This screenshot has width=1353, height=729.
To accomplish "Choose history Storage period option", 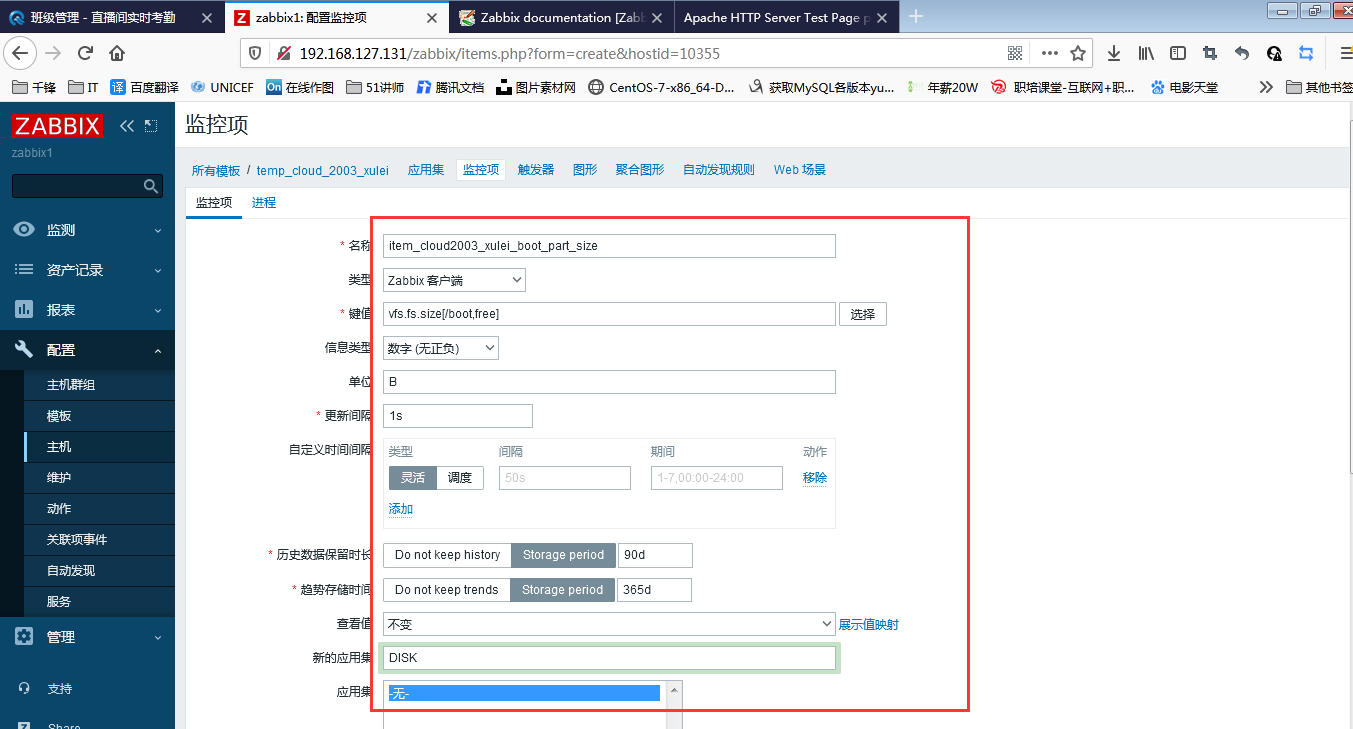I will [563, 555].
